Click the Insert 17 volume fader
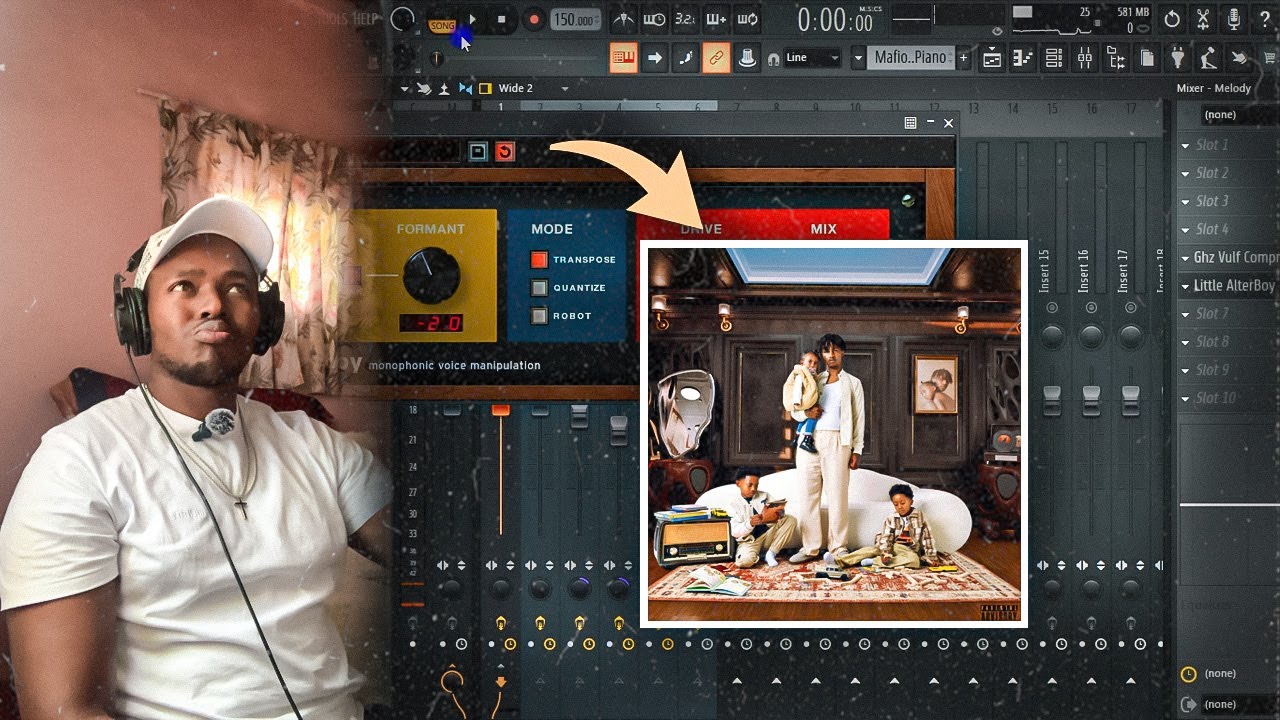The height and width of the screenshot is (720, 1280). pyautogui.click(x=1130, y=400)
